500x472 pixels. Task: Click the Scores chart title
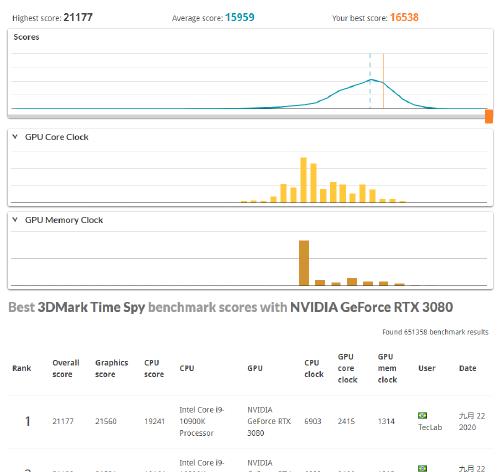26,37
